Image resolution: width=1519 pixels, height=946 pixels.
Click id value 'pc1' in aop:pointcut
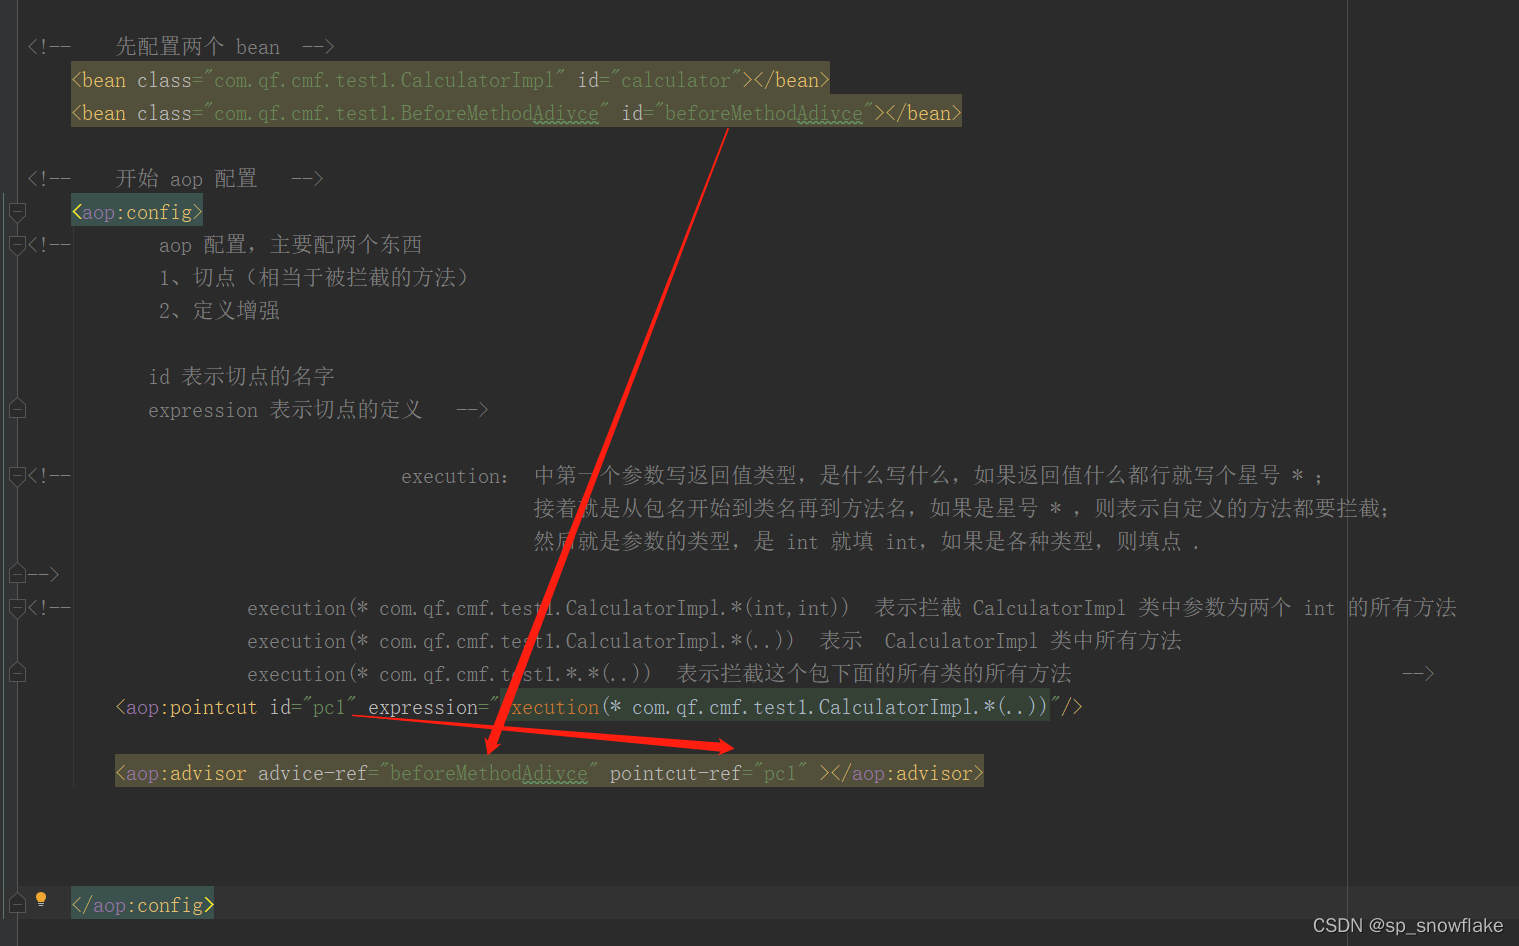click(x=329, y=707)
